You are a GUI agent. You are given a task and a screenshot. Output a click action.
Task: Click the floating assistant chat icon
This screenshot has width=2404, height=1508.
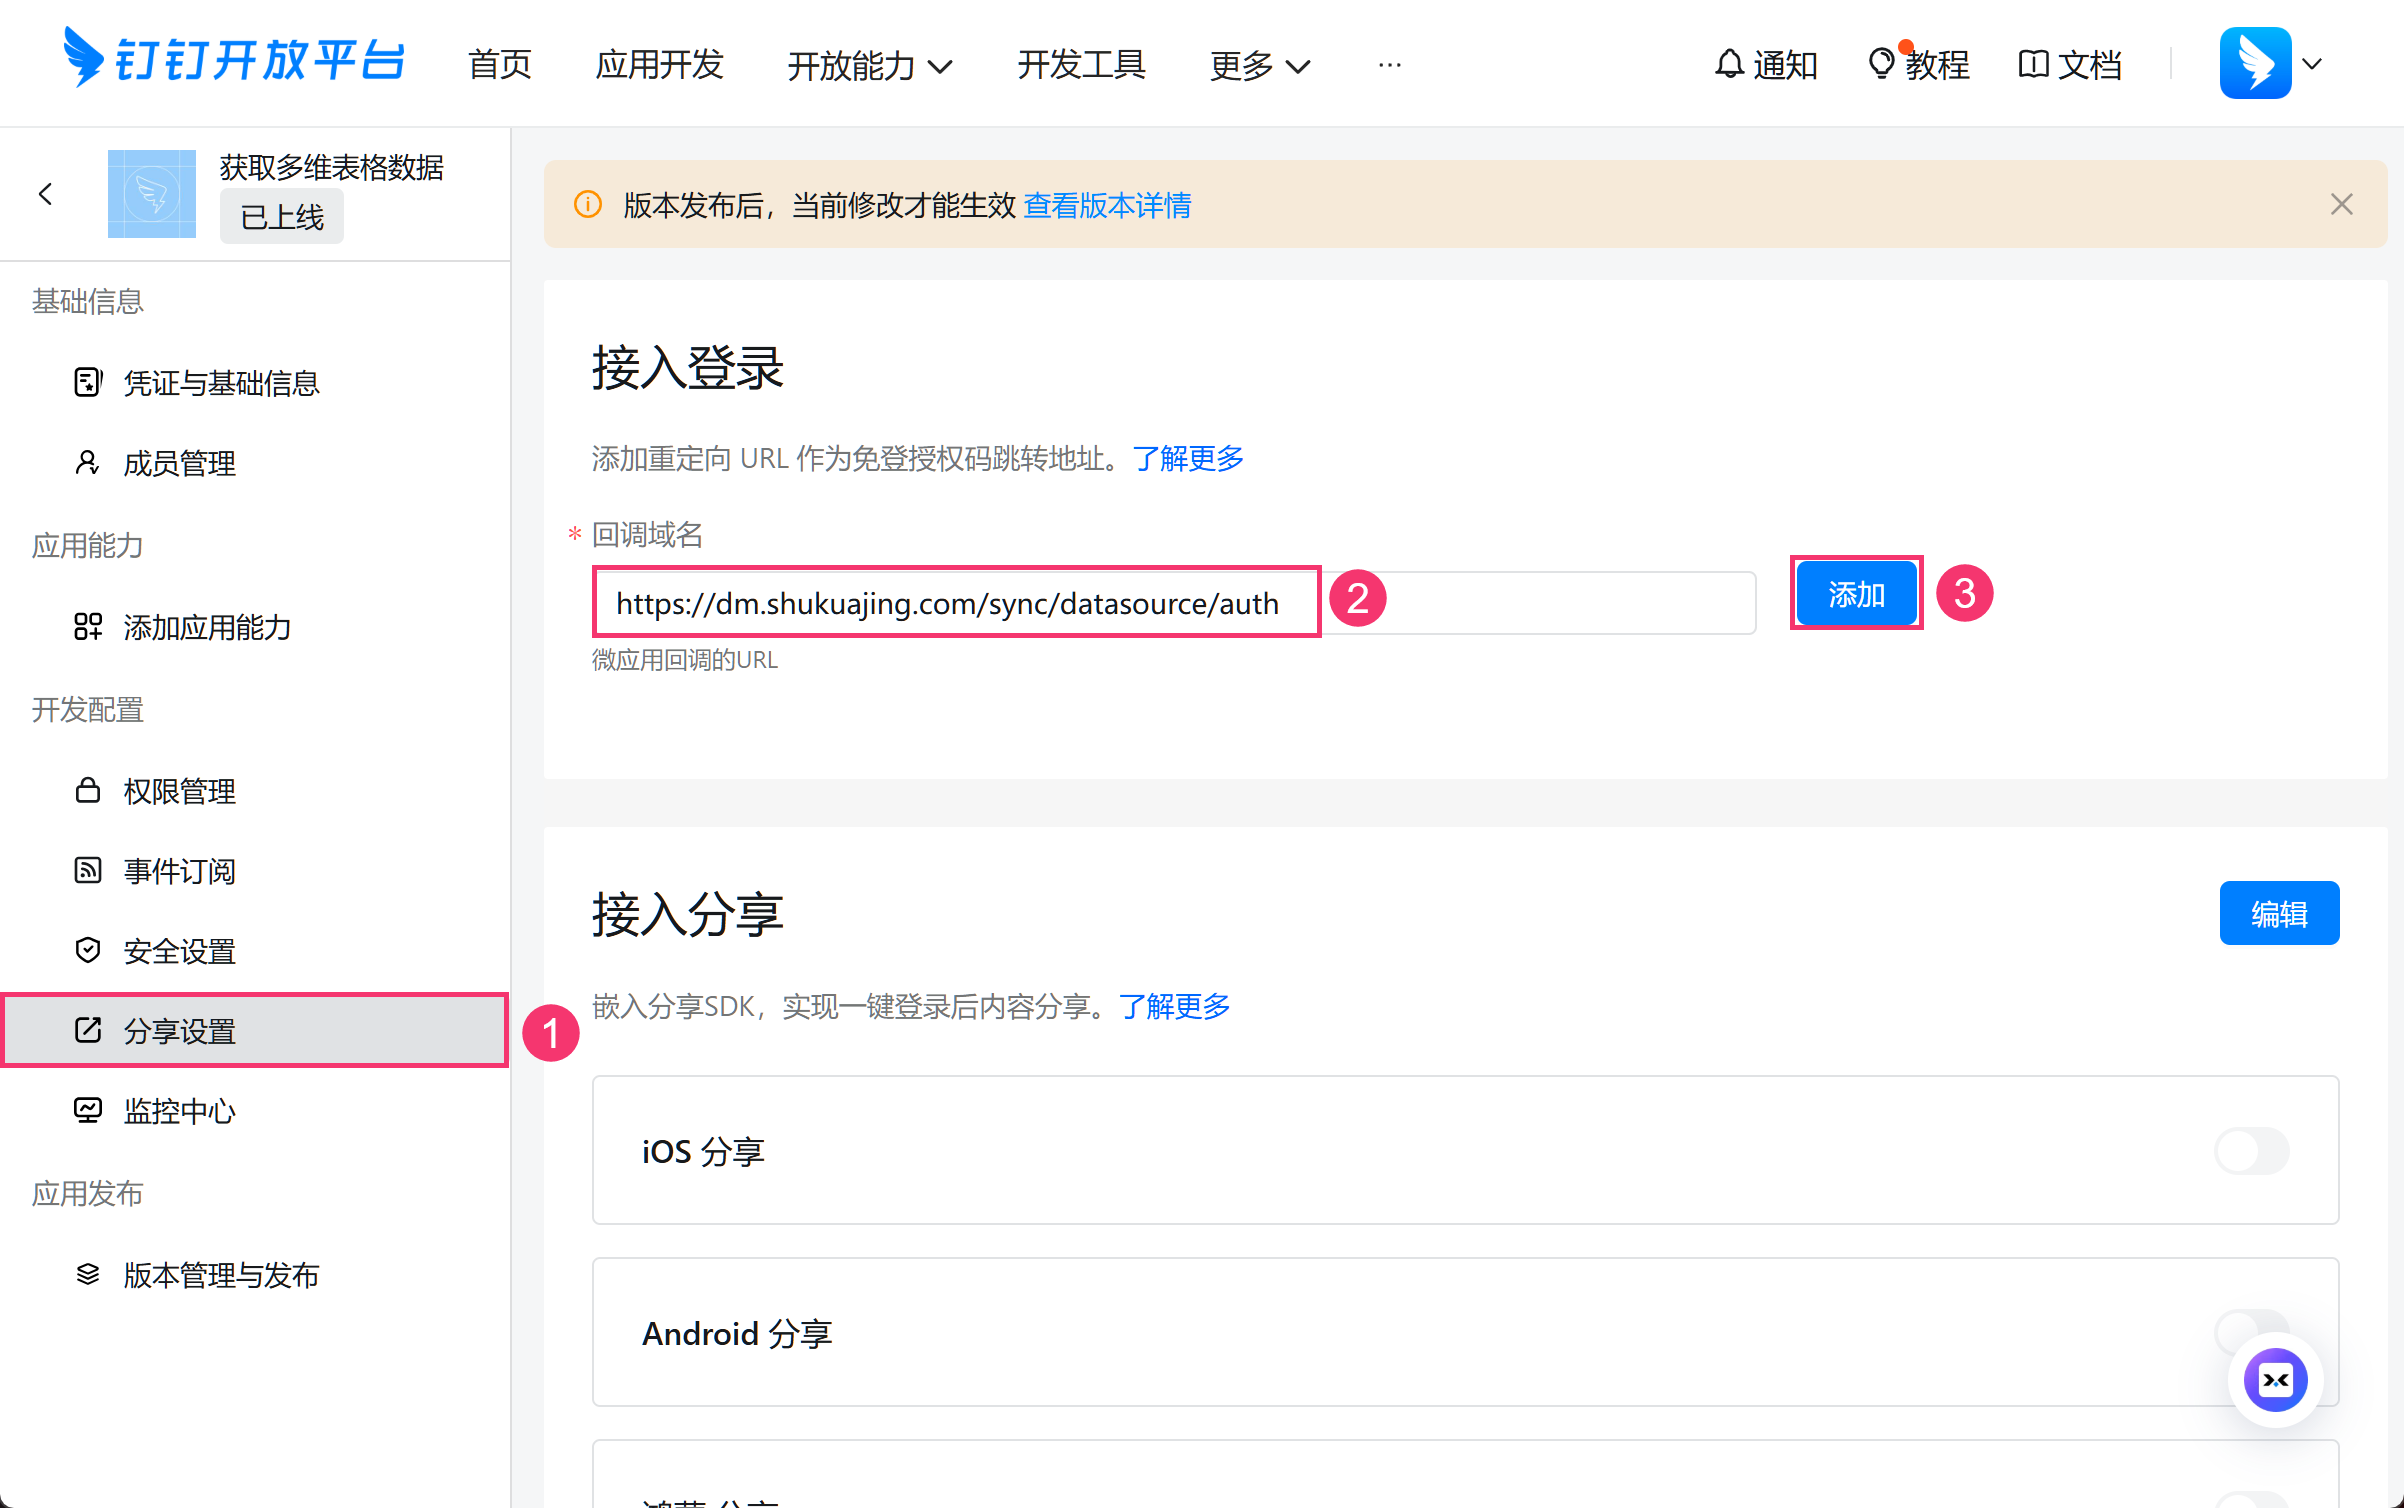2275,1381
